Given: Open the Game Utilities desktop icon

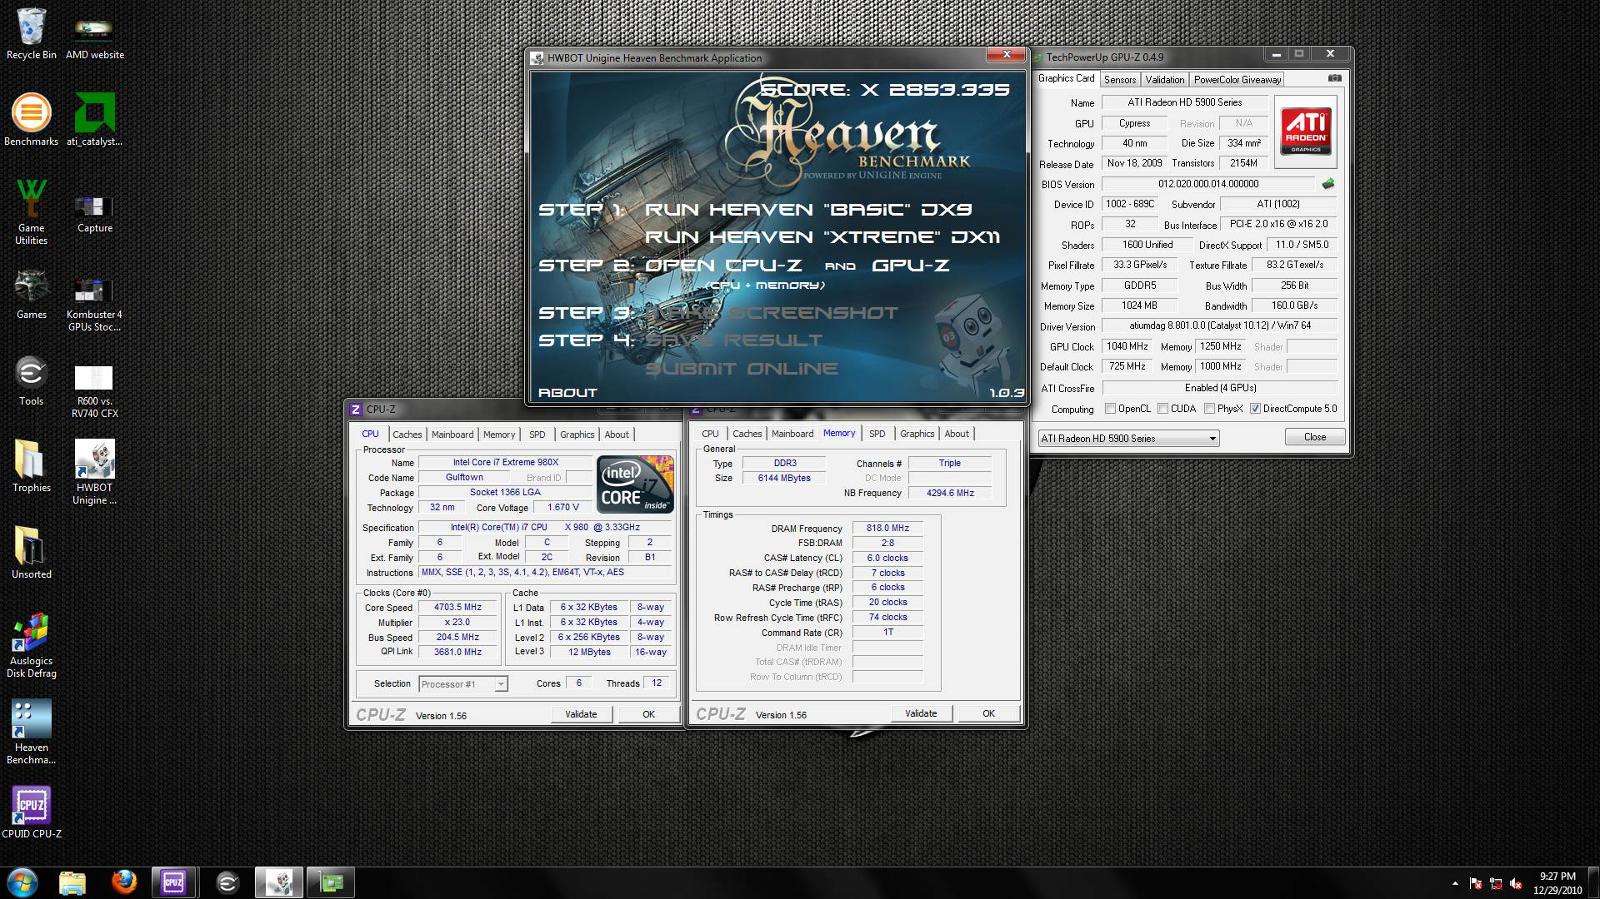Looking at the screenshot, I should tap(31, 211).
